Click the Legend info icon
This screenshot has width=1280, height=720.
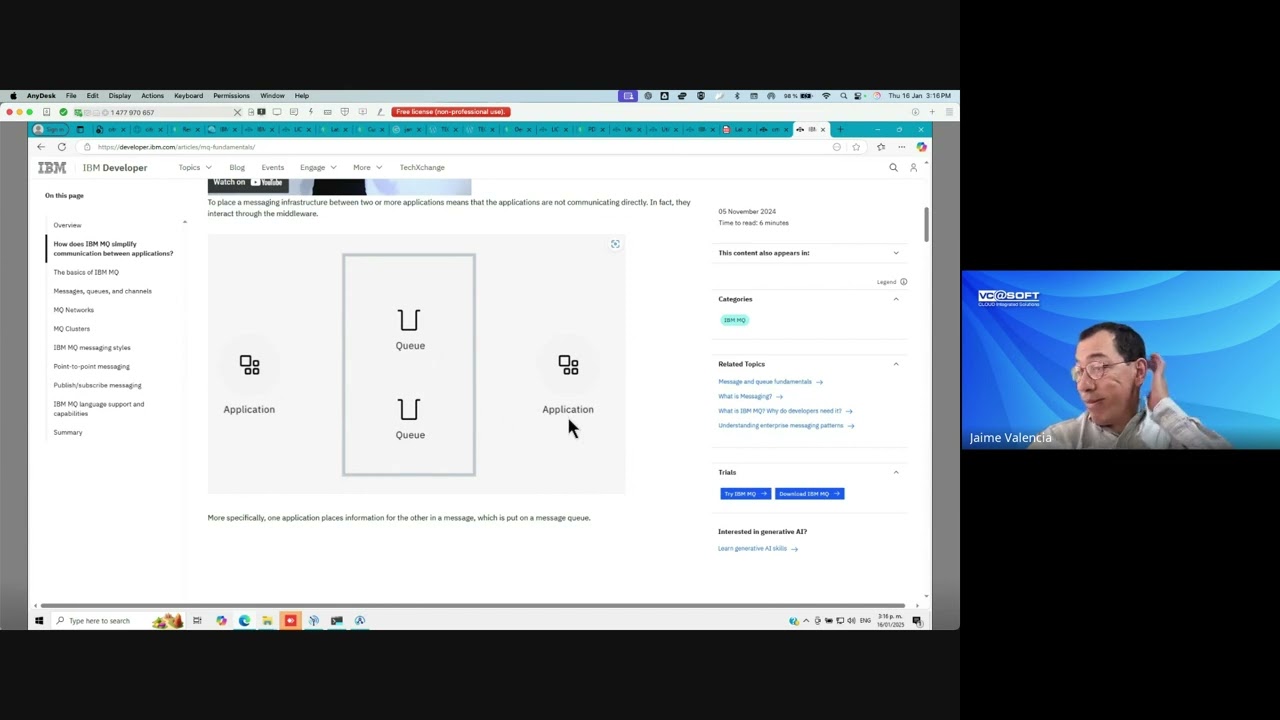[x=903, y=282]
